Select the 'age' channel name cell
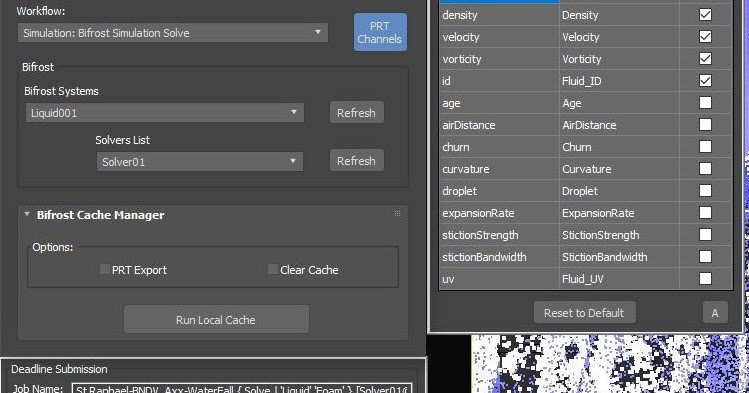 click(499, 103)
